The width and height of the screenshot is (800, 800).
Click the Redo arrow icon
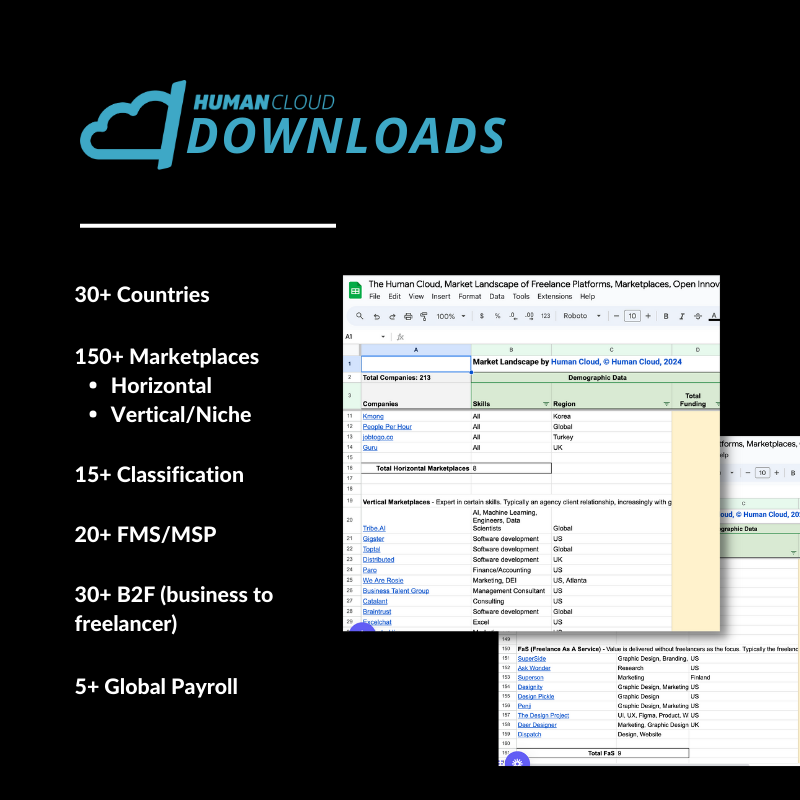pyautogui.click(x=392, y=316)
